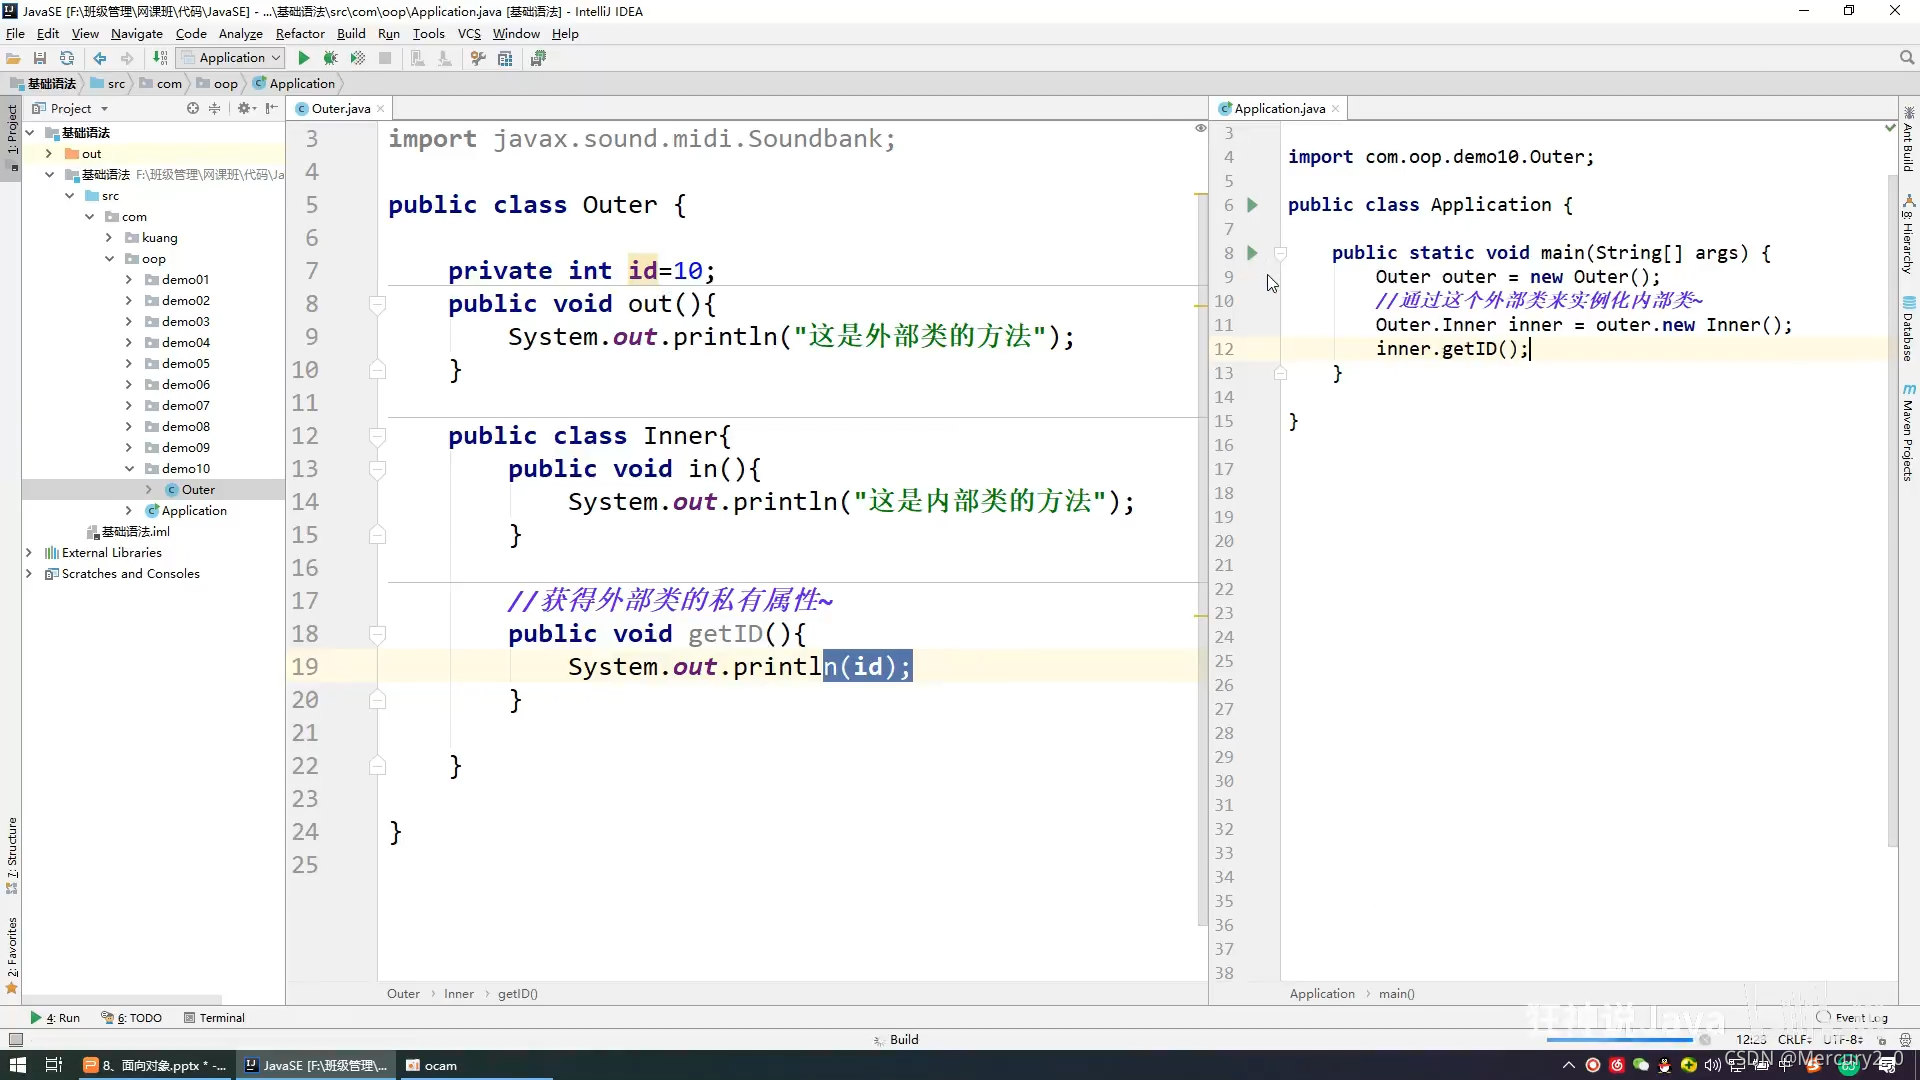This screenshot has height=1080, width=1920.
Task: Toggle the 4: Run tool window
Action: (55, 1018)
